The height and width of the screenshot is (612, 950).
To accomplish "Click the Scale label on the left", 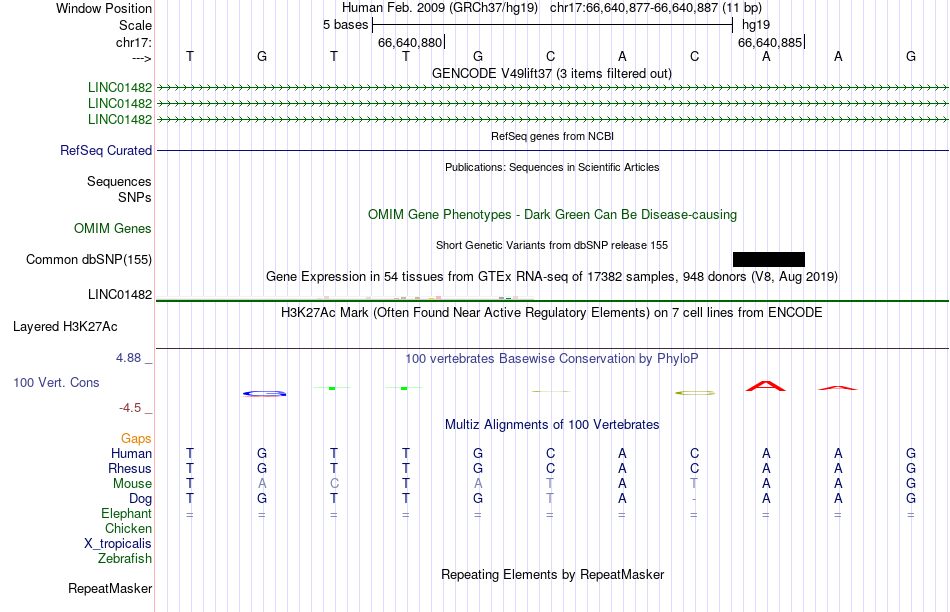I will [x=135, y=25].
